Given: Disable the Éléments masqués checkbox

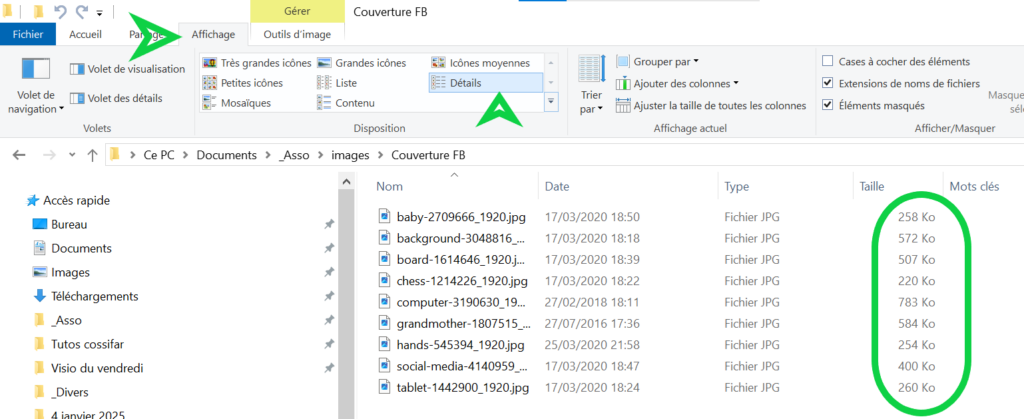Looking at the screenshot, I should point(827,105).
